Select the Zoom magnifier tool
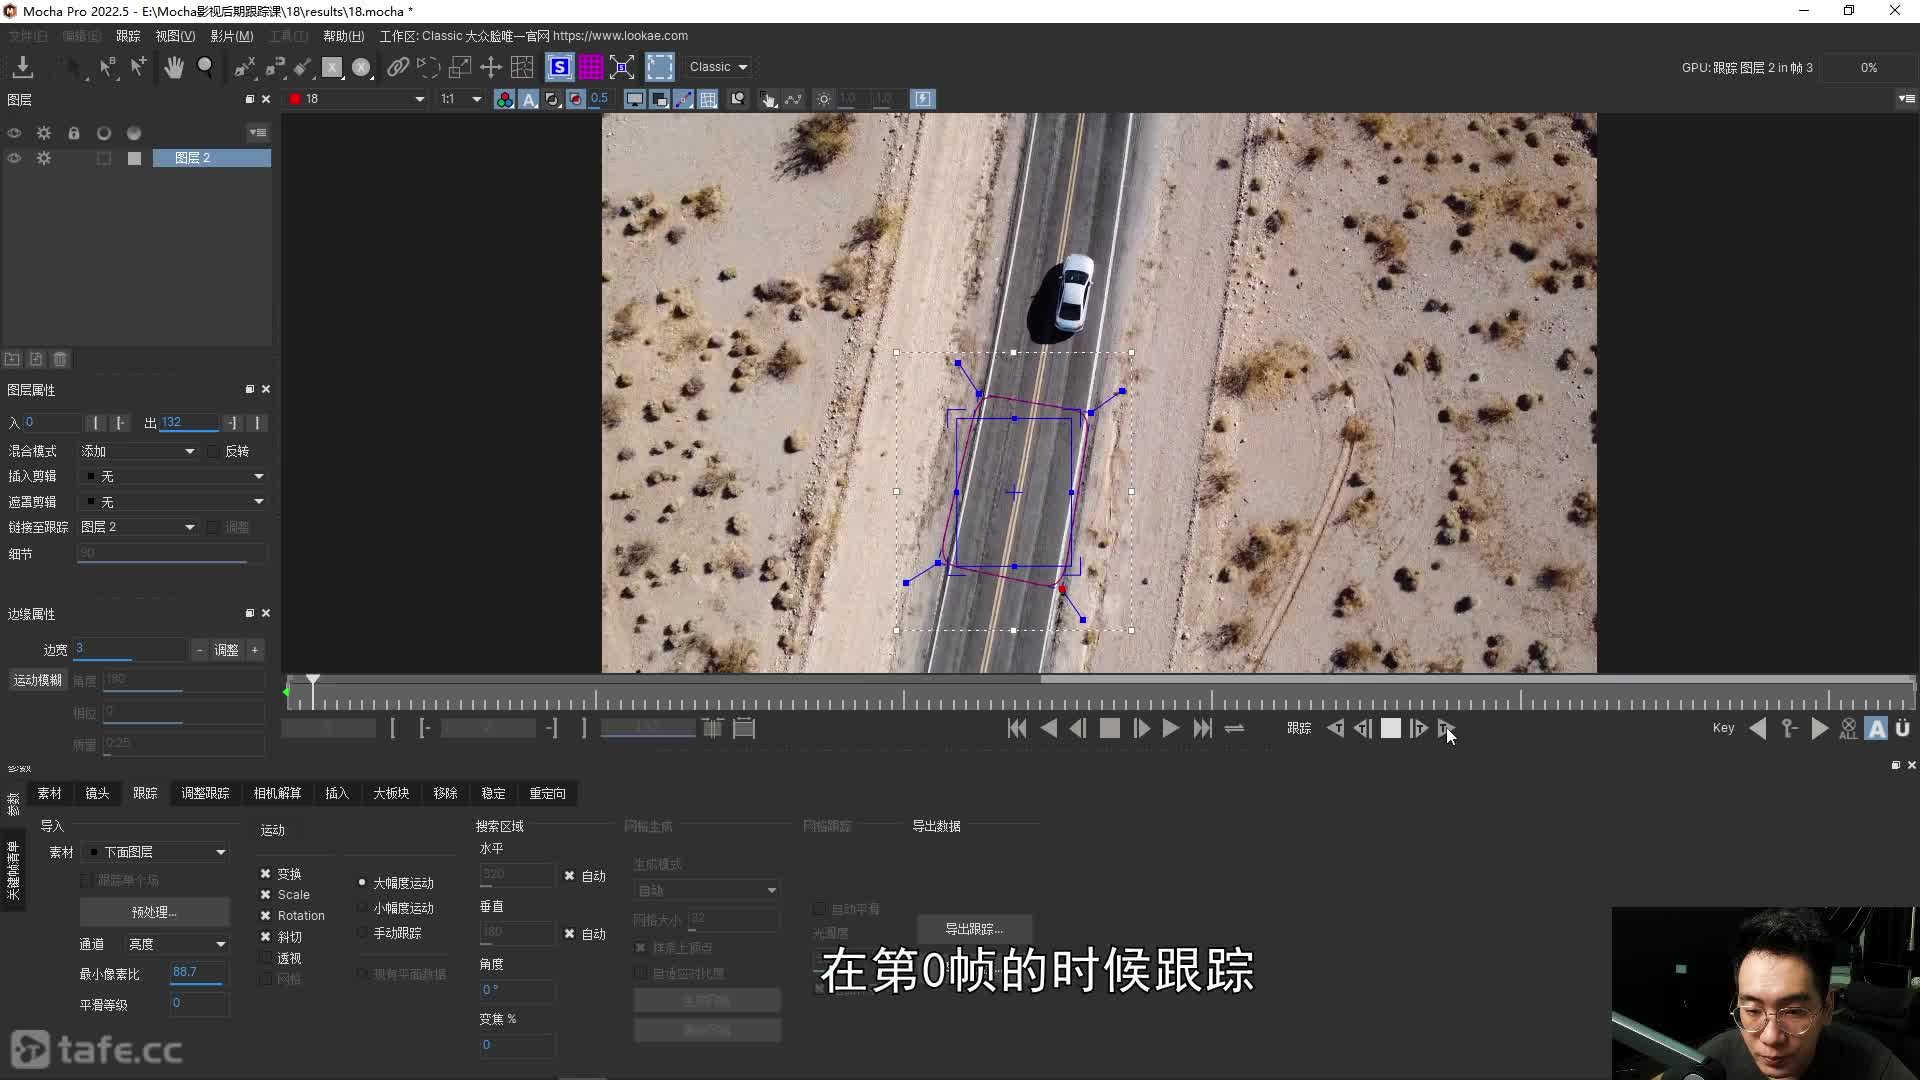1920x1080 pixels. tap(205, 67)
